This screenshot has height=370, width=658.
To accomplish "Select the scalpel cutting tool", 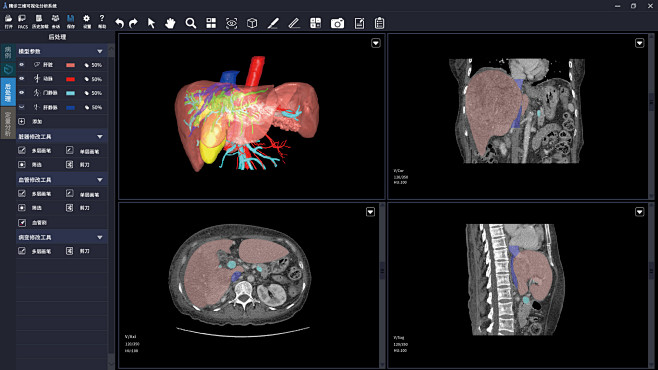I will click(x=273, y=23).
